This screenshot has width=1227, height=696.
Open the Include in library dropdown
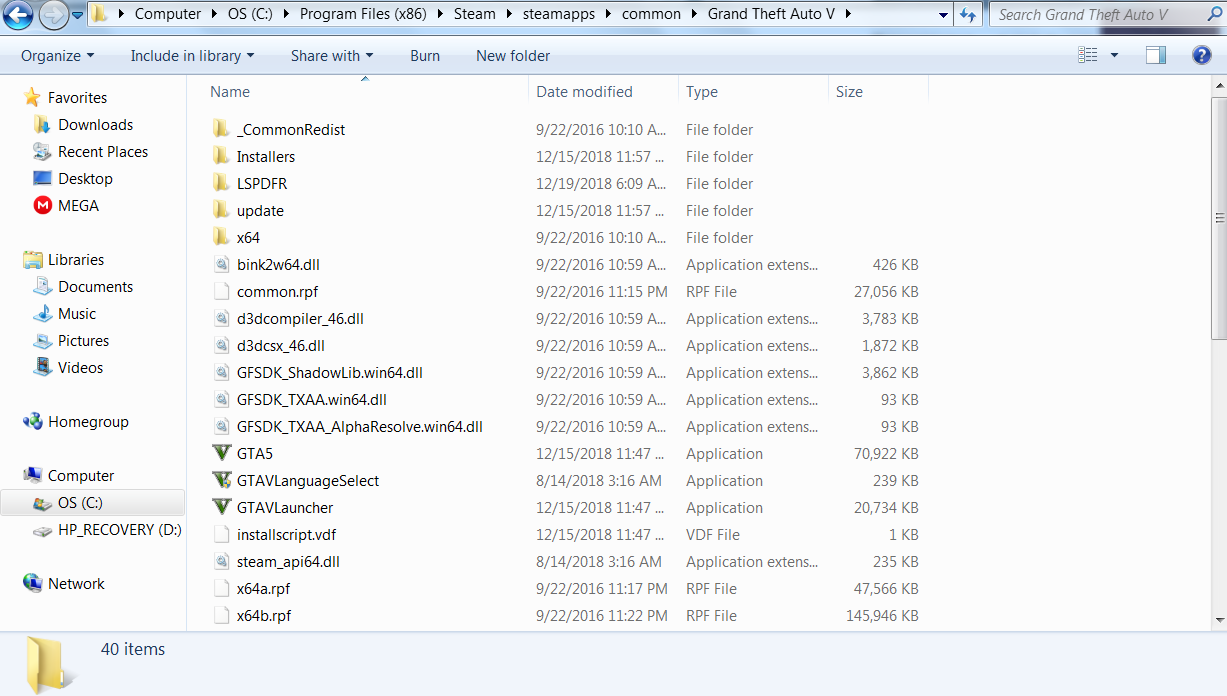pyautogui.click(x=192, y=56)
